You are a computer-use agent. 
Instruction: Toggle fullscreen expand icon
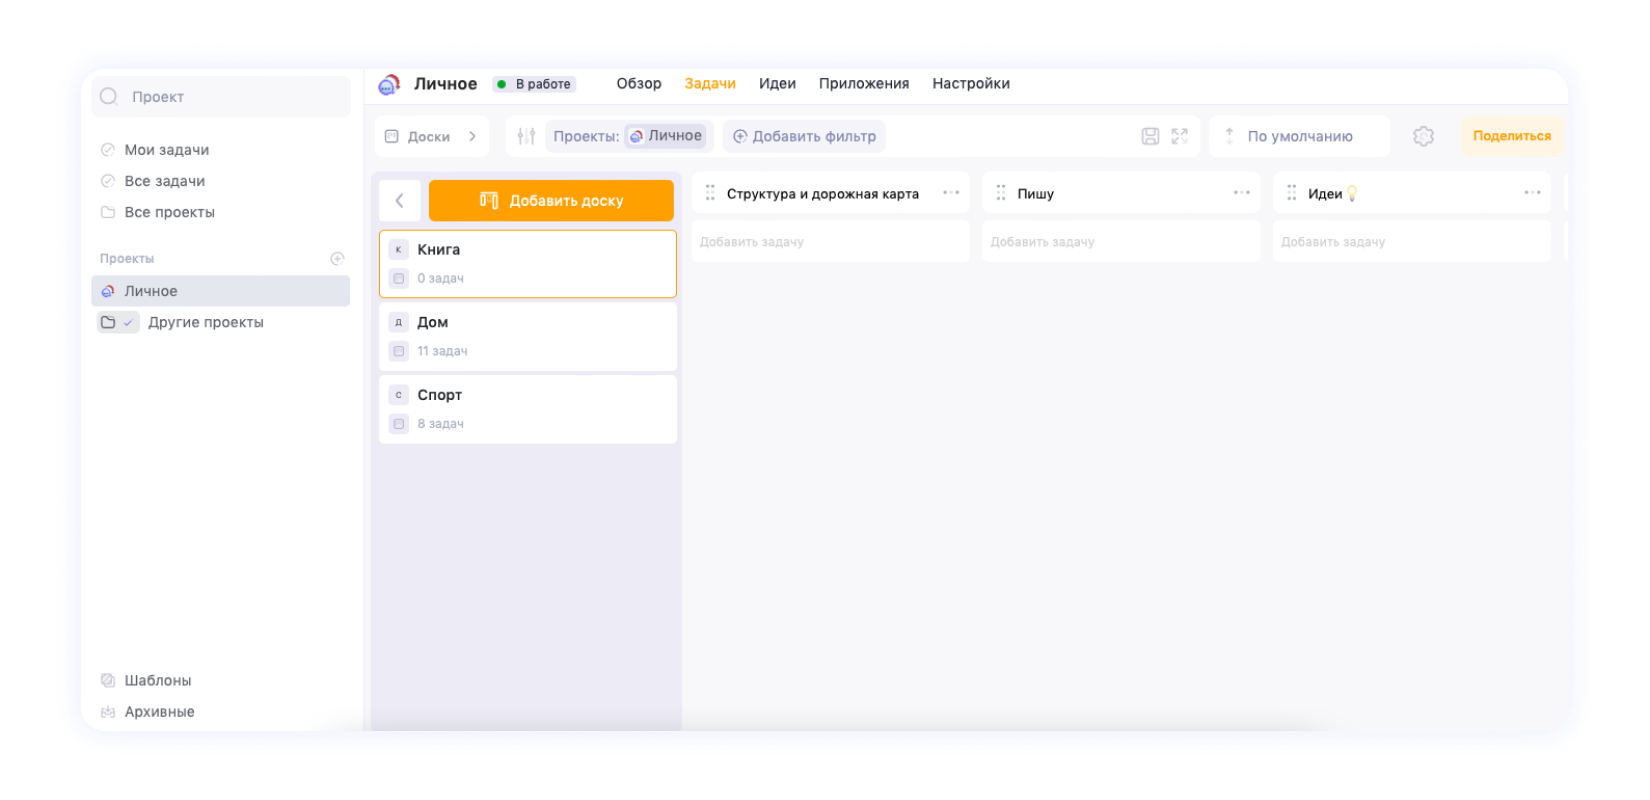point(1180,136)
